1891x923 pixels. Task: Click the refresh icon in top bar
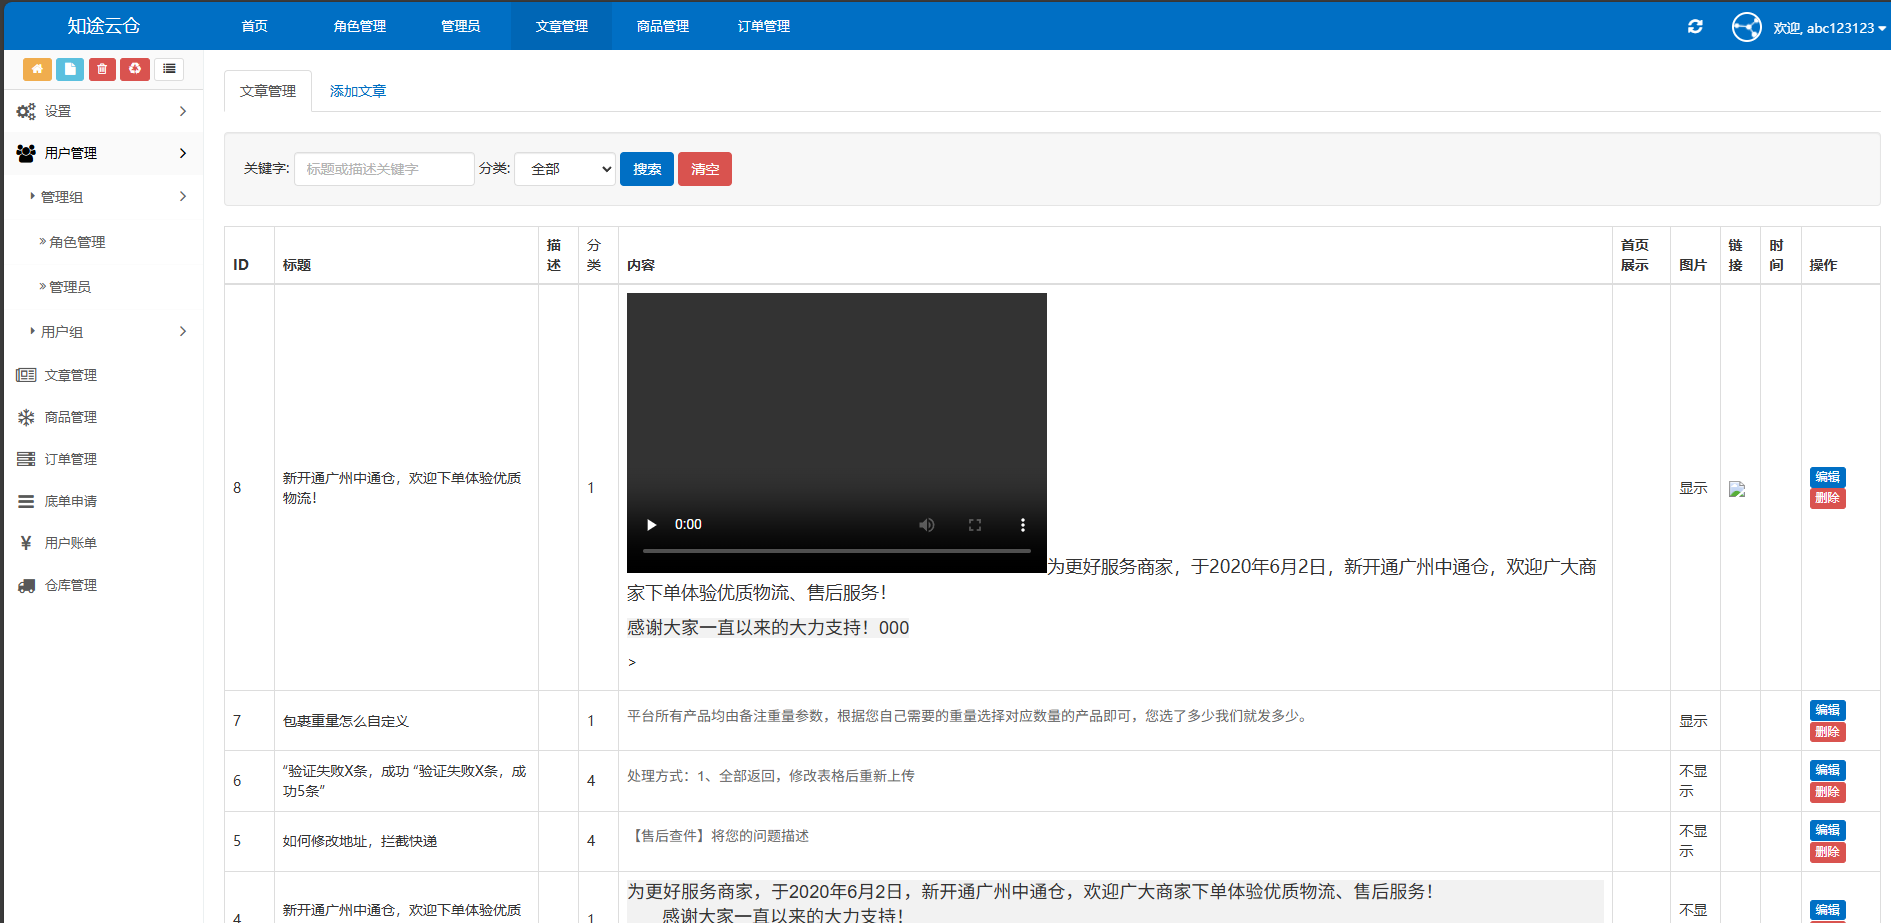[x=1695, y=27]
